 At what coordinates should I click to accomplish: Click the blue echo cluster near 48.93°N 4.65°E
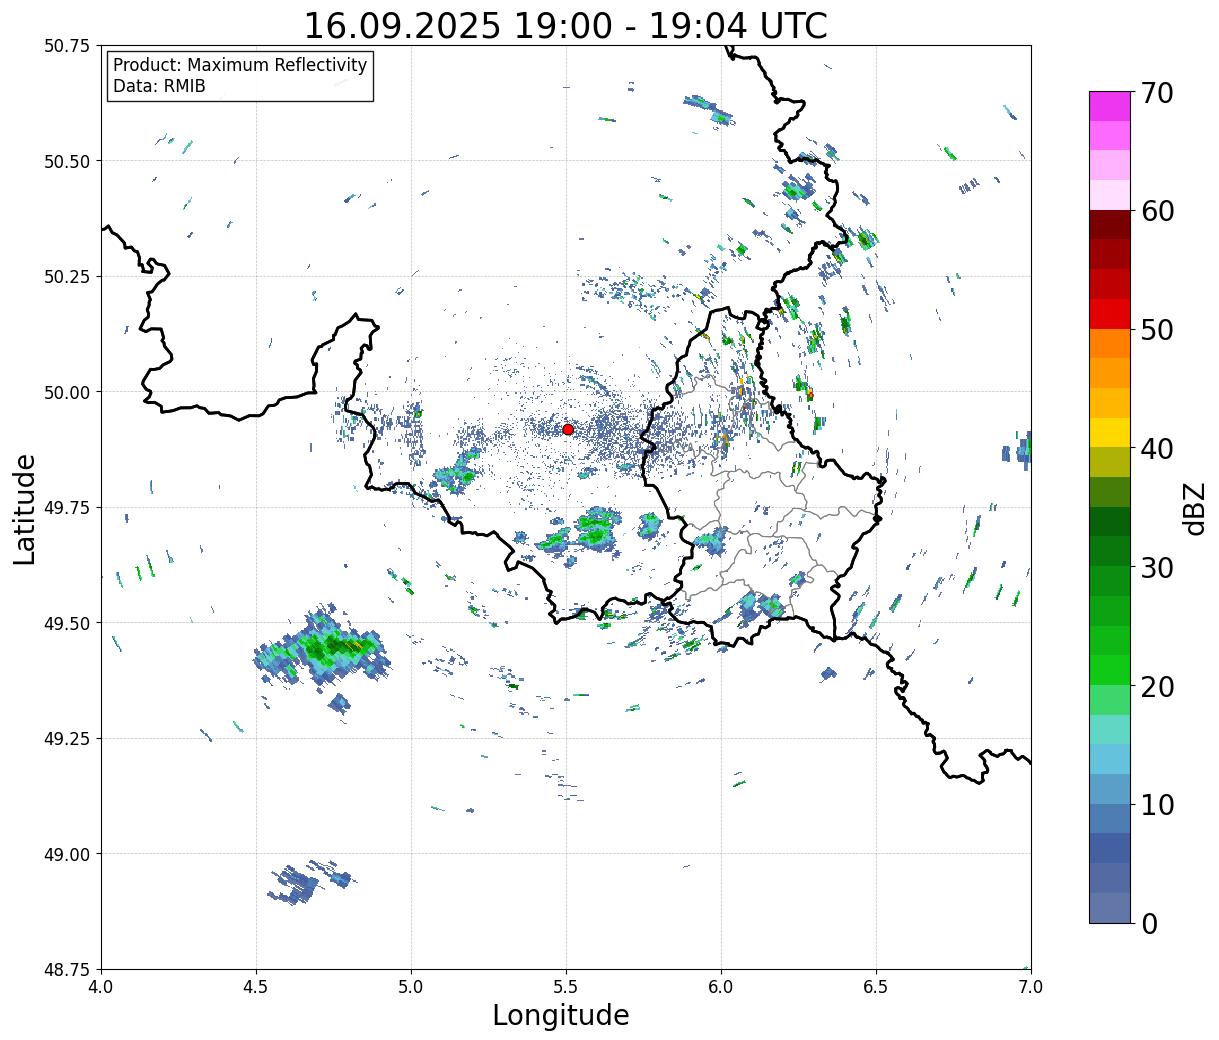tap(308, 882)
